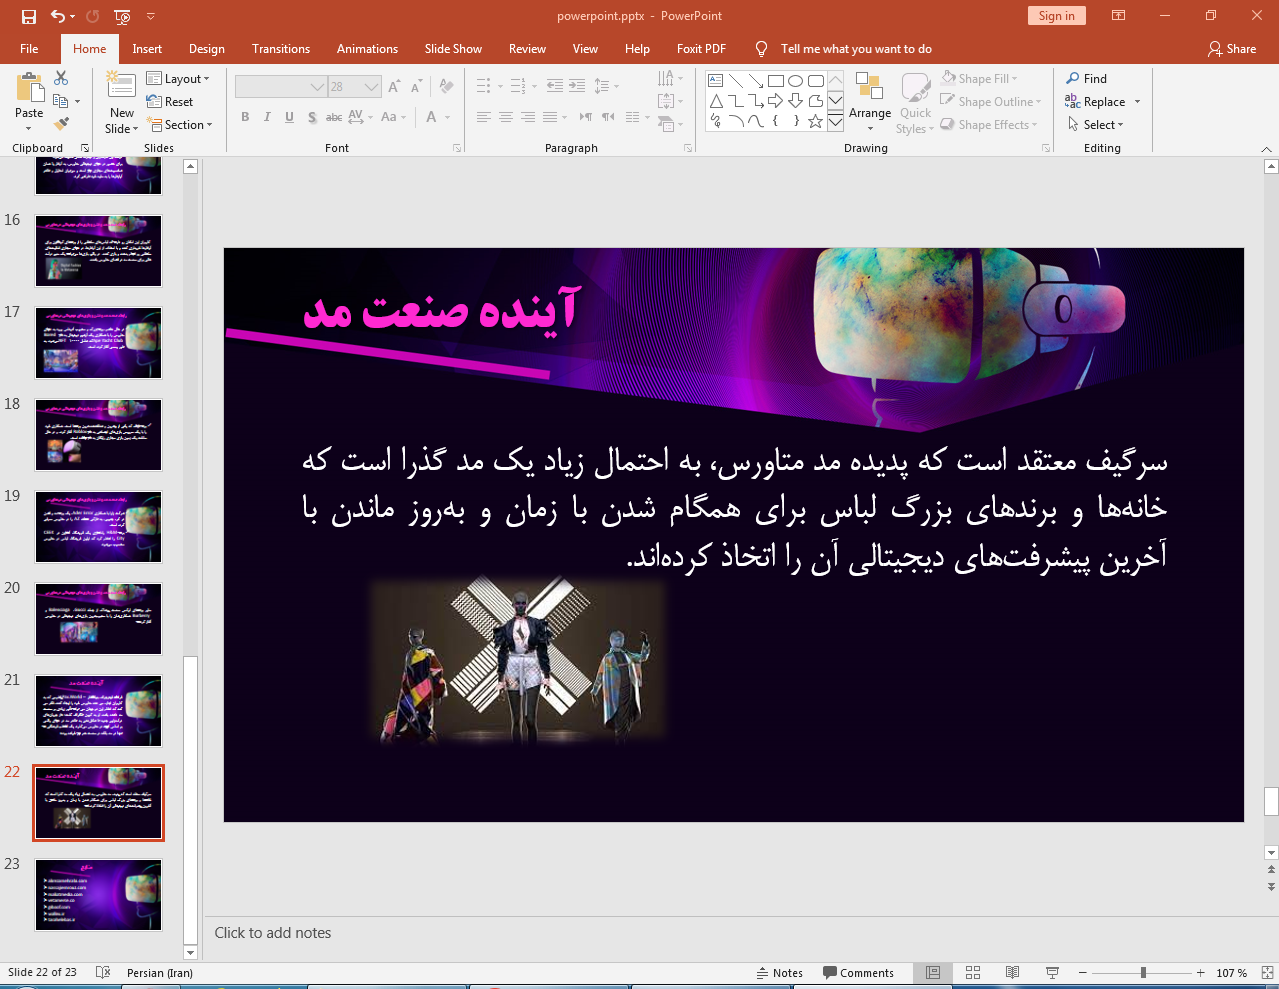The width and height of the screenshot is (1279, 989).
Task: Click the Cut scissors icon
Action: pyautogui.click(x=61, y=78)
